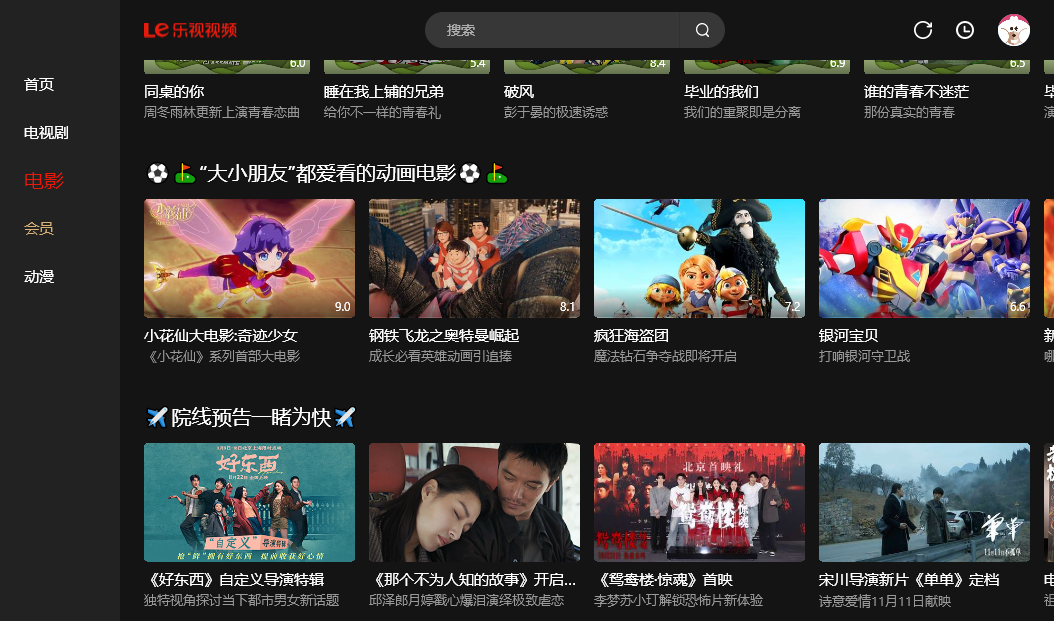1054x621 pixels.
Task: Click the title 疯狂海盗团
Action: pyautogui.click(x=631, y=335)
